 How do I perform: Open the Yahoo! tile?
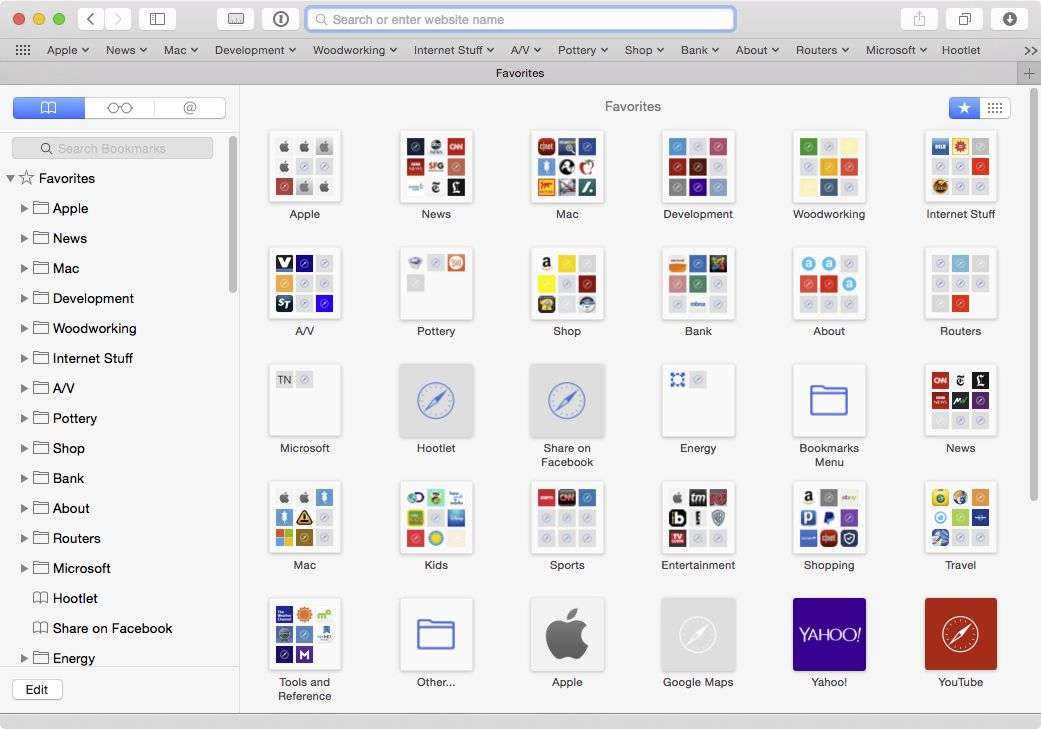[x=829, y=634]
